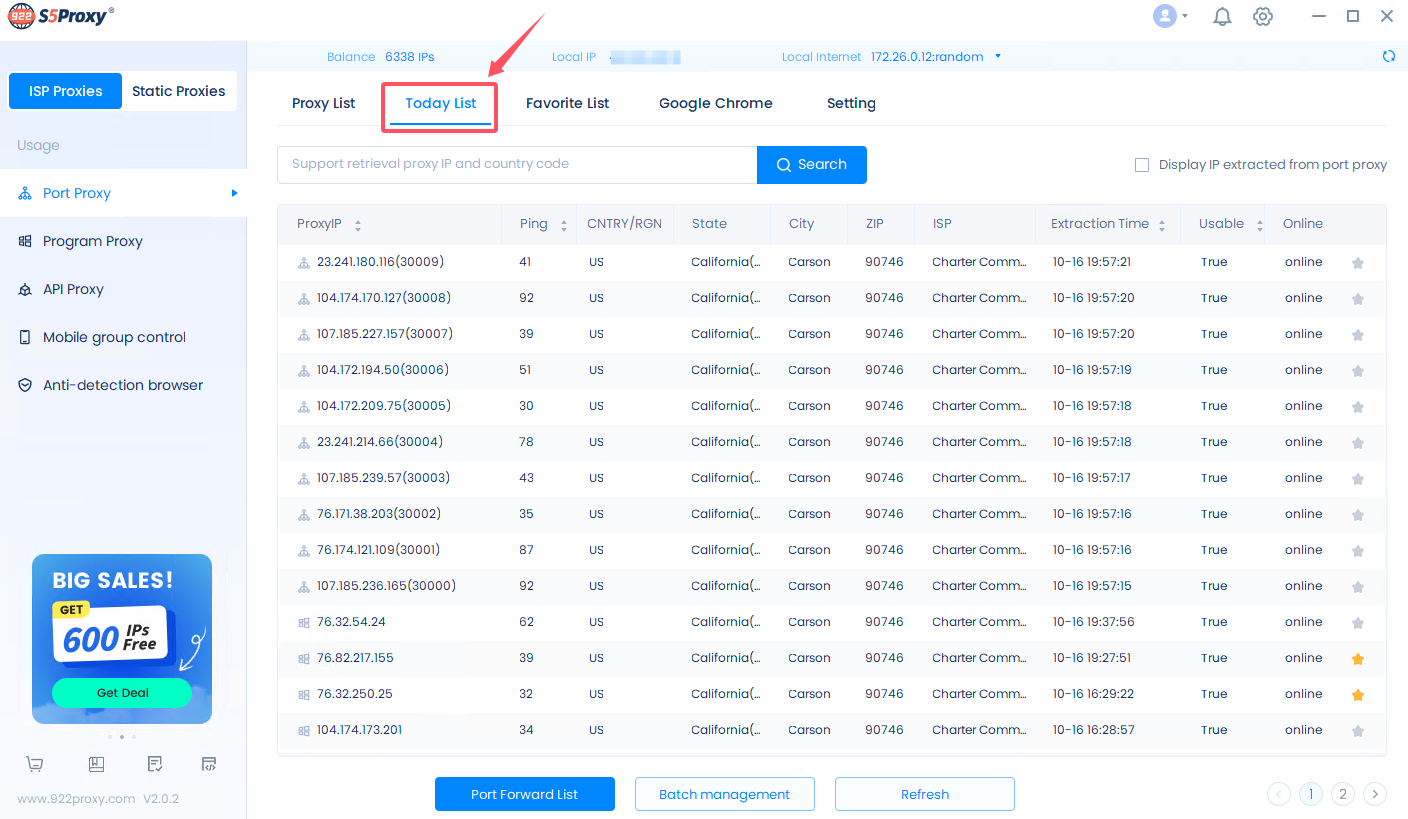Screen dimensions: 1408x819
Task: Switch to the Favorite List tab
Action: tap(567, 103)
